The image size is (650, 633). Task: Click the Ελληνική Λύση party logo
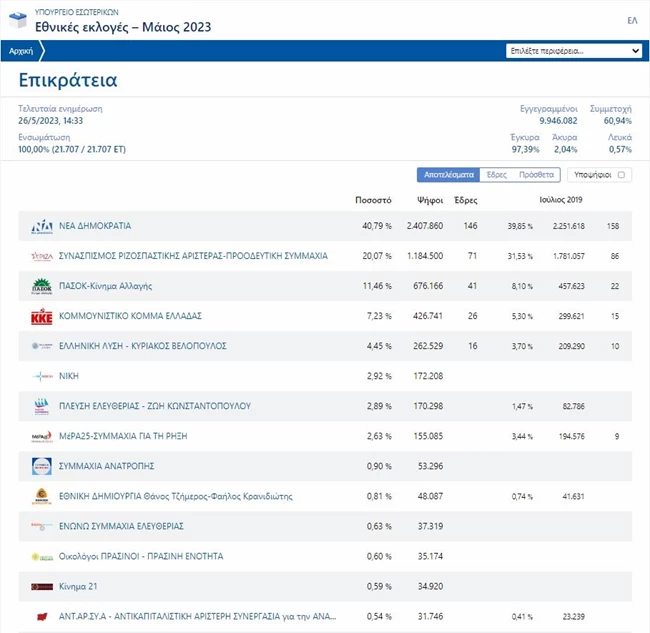point(41,346)
